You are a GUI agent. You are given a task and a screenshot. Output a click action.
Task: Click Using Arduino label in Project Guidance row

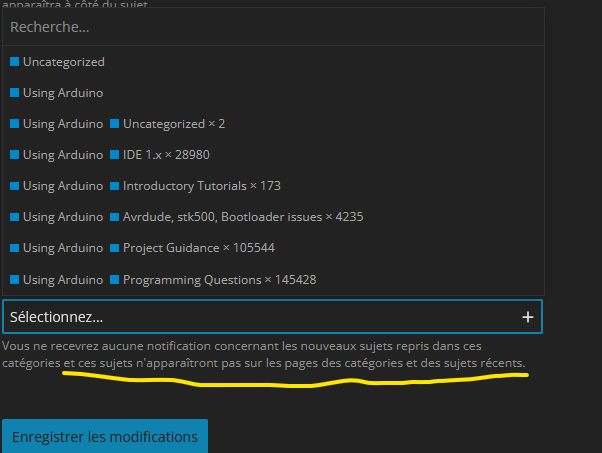coord(63,248)
